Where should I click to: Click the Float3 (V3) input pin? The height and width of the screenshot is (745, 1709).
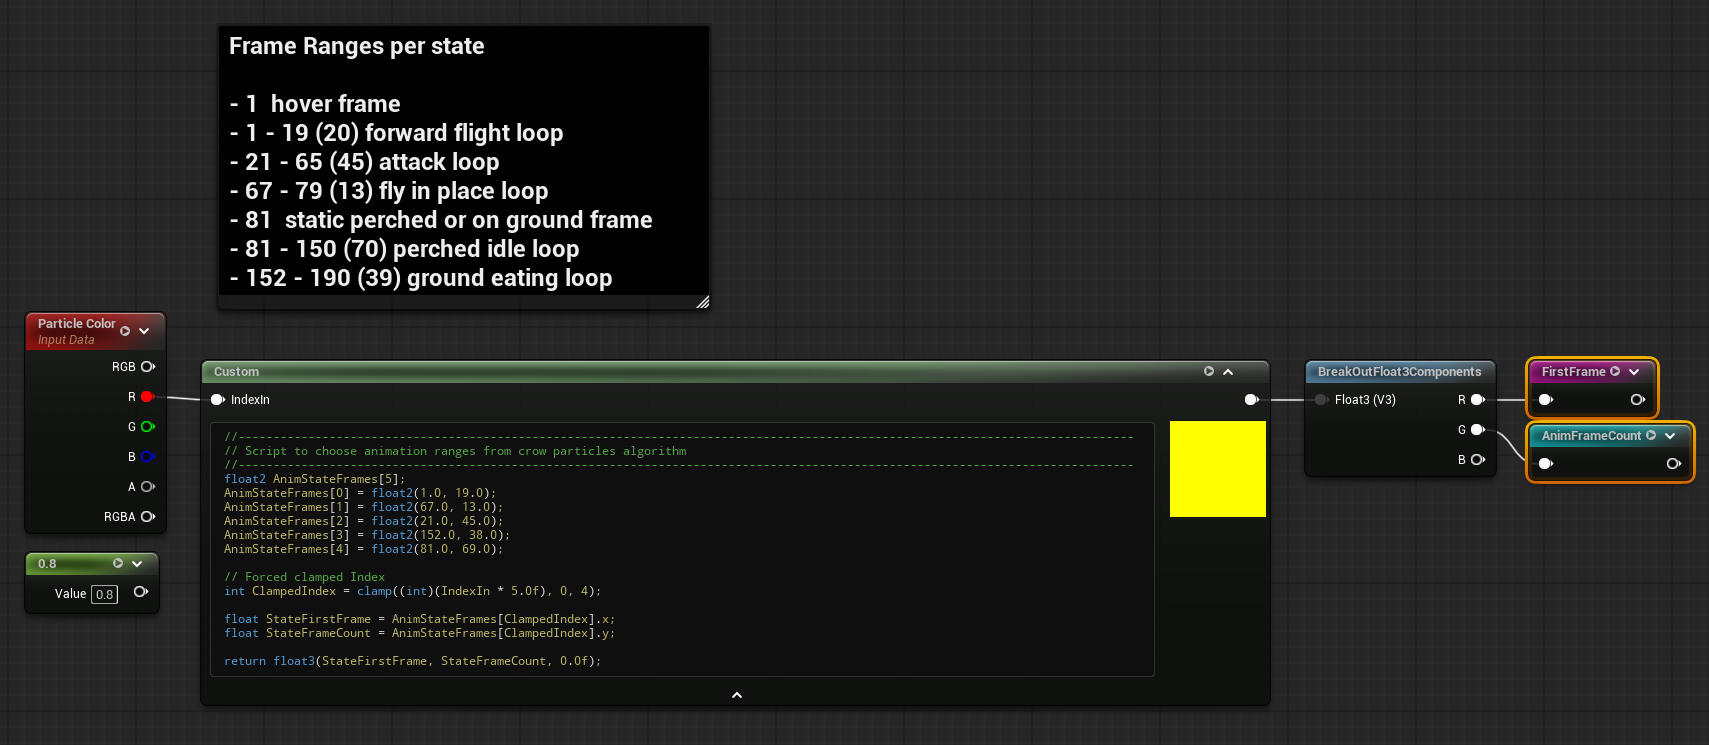point(1321,400)
